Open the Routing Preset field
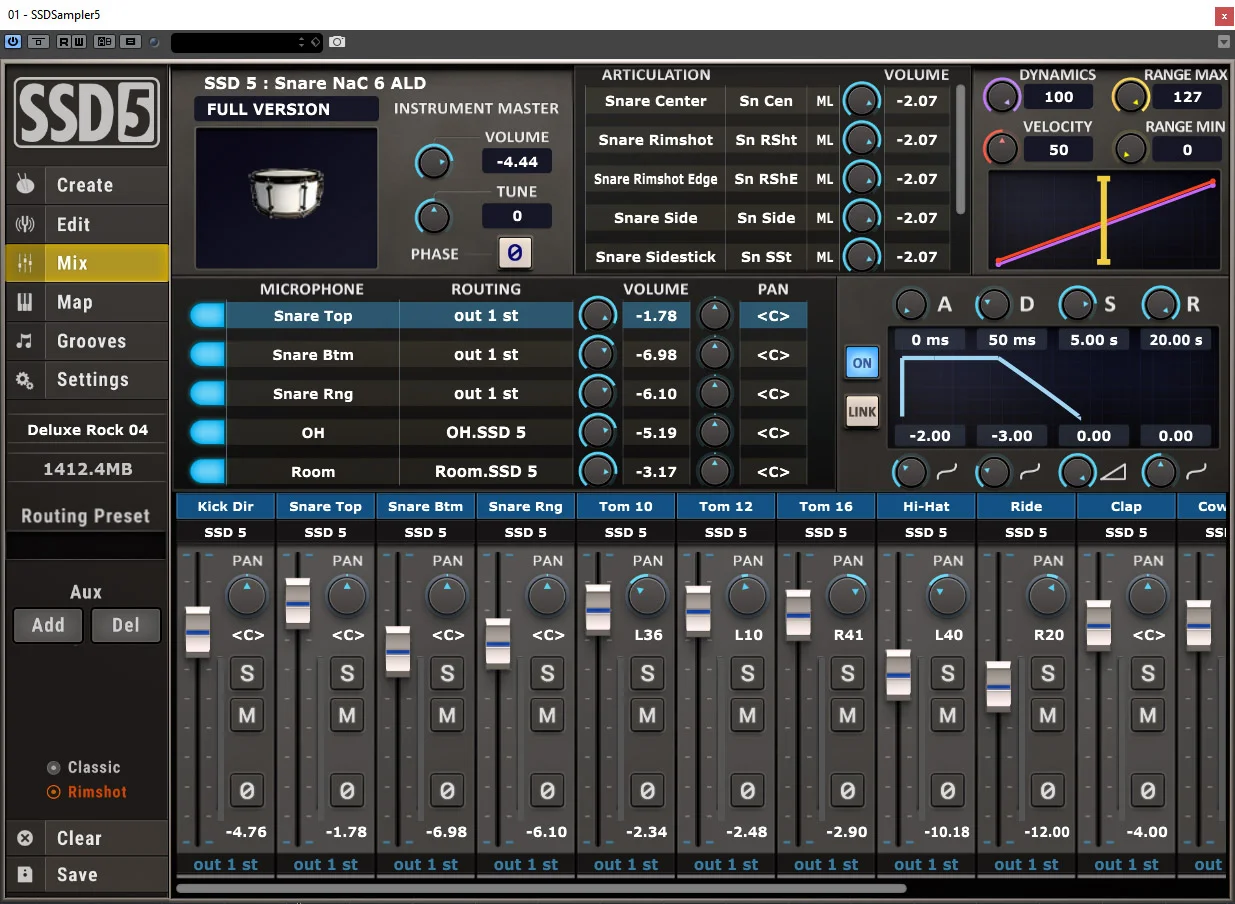The height and width of the screenshot is (904, 1235). 86,546
